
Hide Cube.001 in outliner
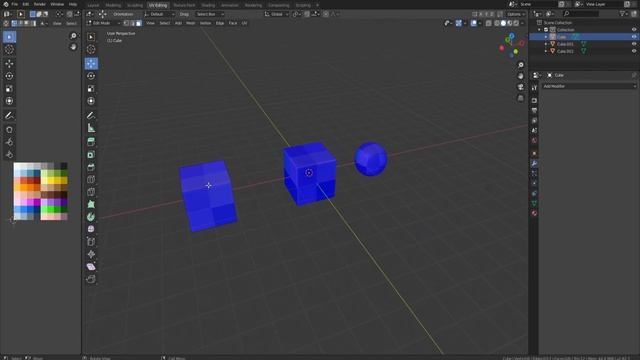[634, 44]
